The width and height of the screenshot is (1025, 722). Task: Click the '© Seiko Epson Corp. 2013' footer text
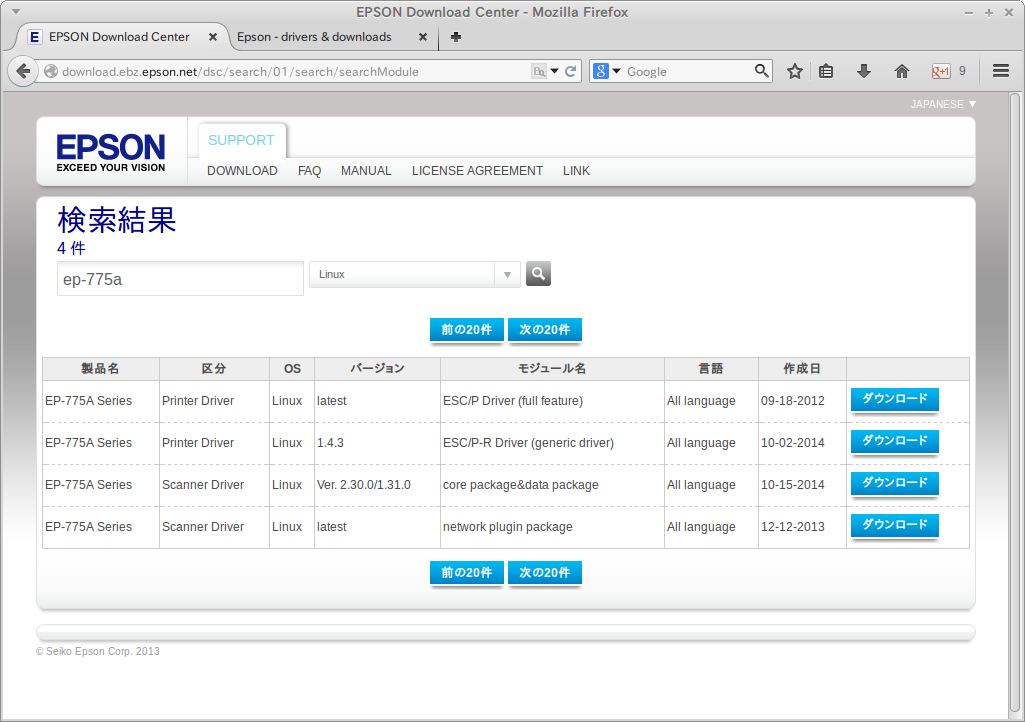coord(97,651)
